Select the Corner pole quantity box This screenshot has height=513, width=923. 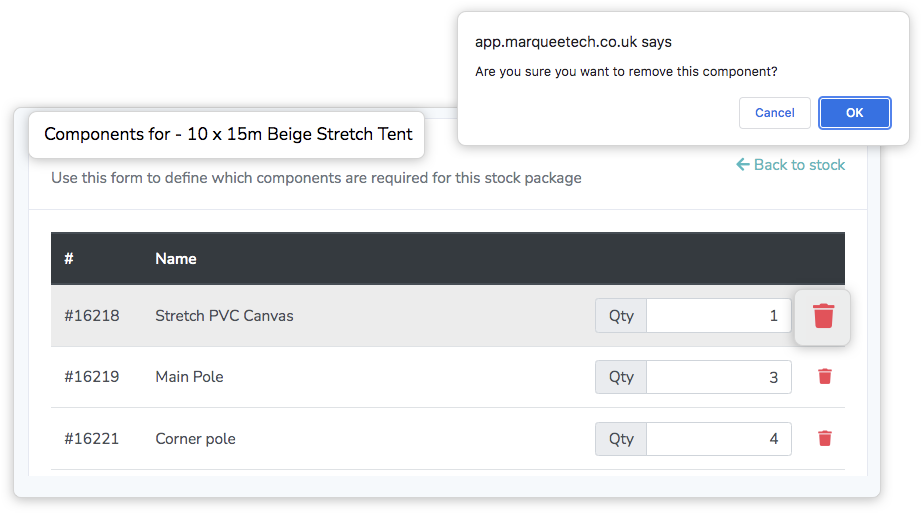coord(719,439)
